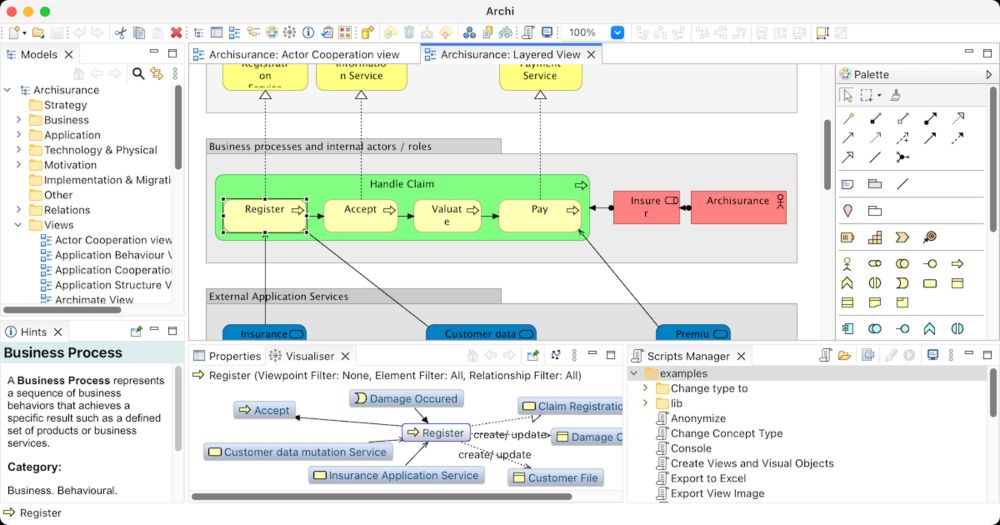Toggle pin to selection in Visualiser toolbar
Viewport: 1000px width, 525px height.
(x=533, y=356)
